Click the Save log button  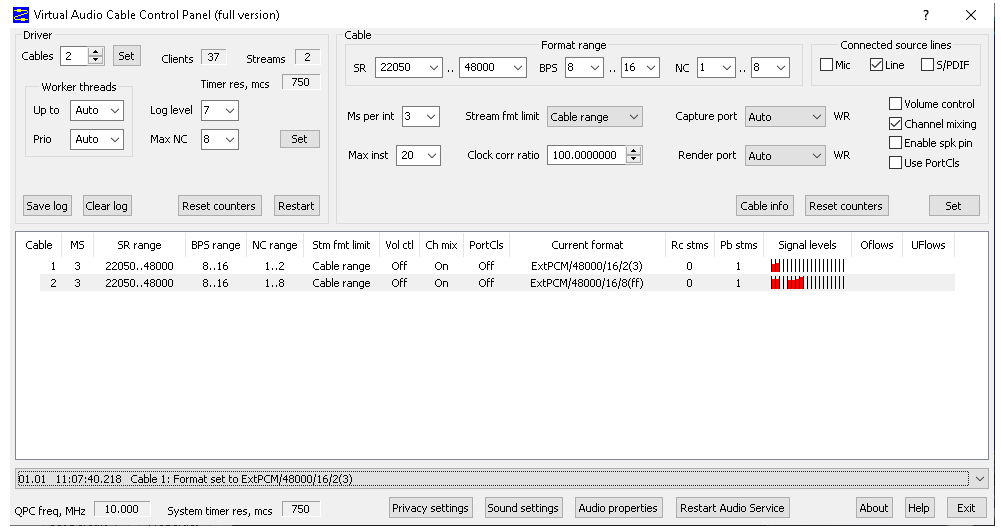click(x=47, y=206)
